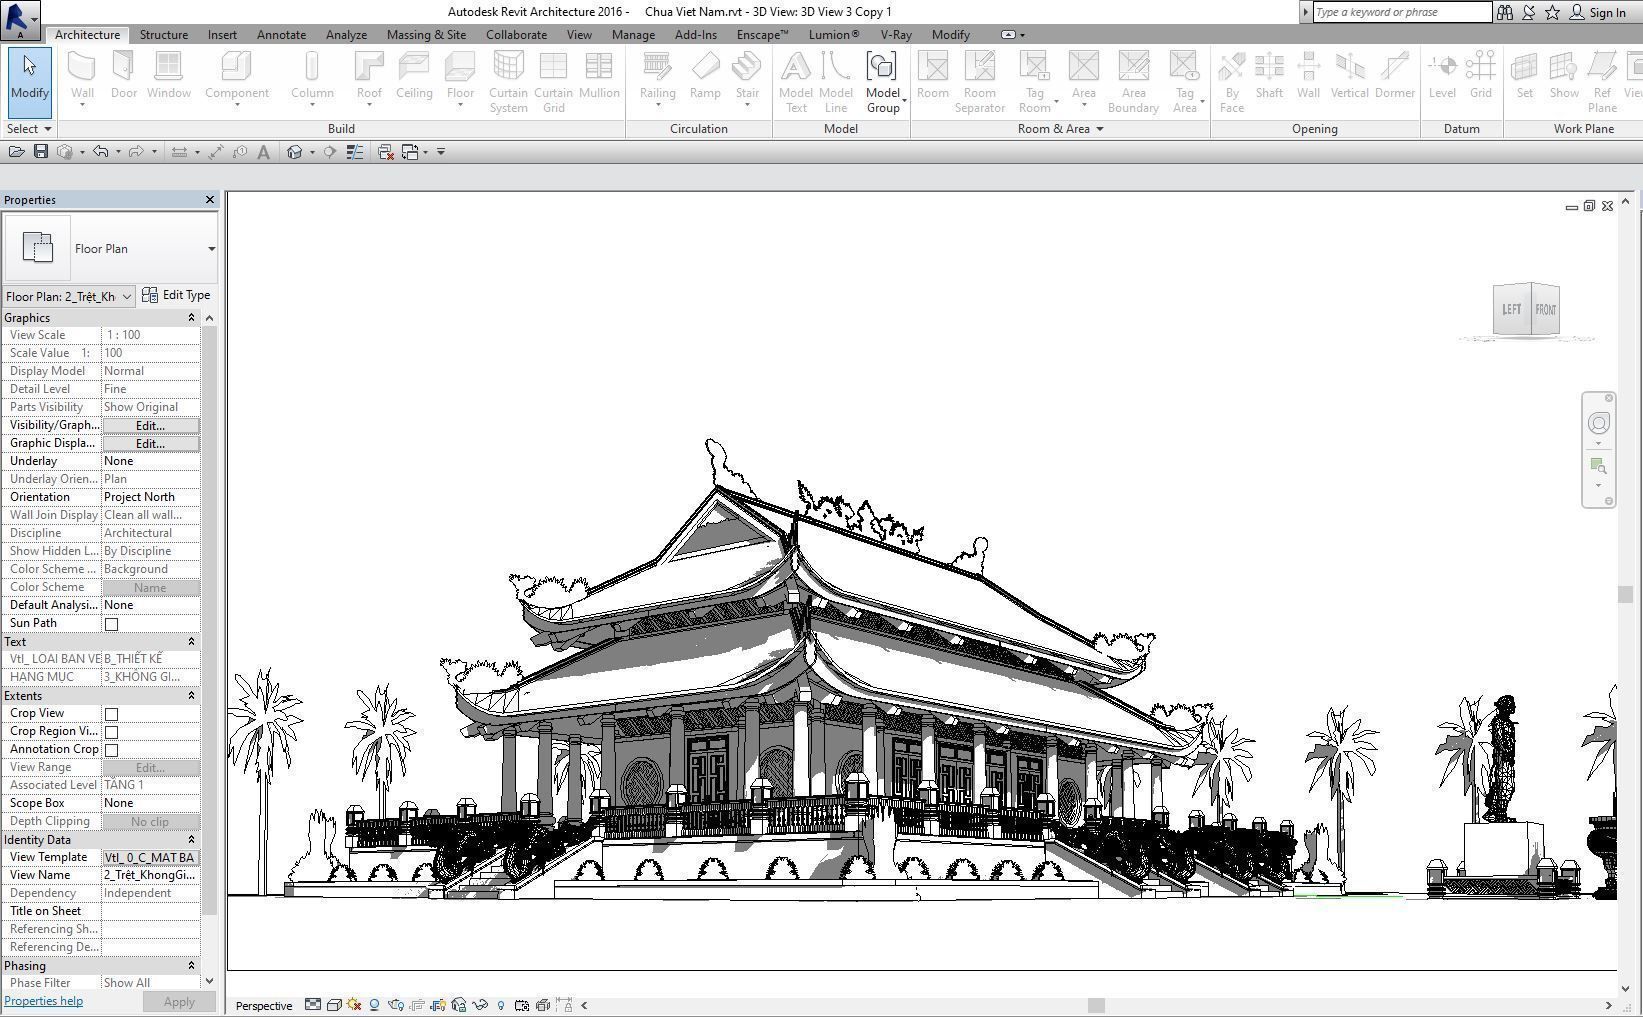Screen dimensions: 1643x1017
Task: Click the Save icon in quick access toolbar
Action: 41,152
